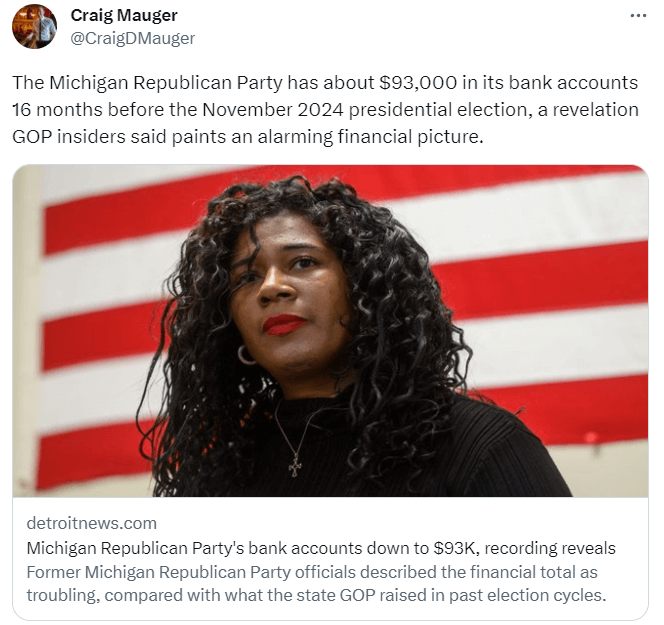Open headline about bank accounts down to $93K
This screenshot has width=664, height=625.
tap(321, 548)
